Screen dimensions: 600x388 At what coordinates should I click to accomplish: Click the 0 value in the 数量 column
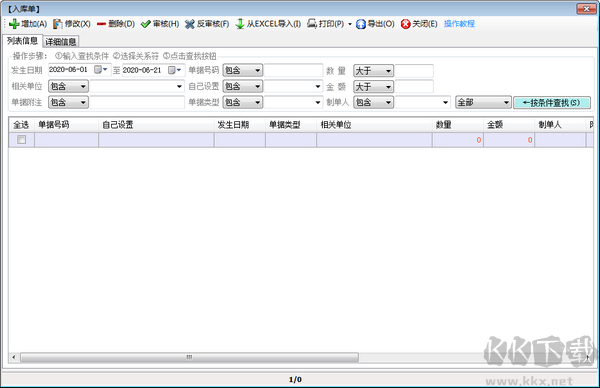pyautogui.click(x=478, y=140)
